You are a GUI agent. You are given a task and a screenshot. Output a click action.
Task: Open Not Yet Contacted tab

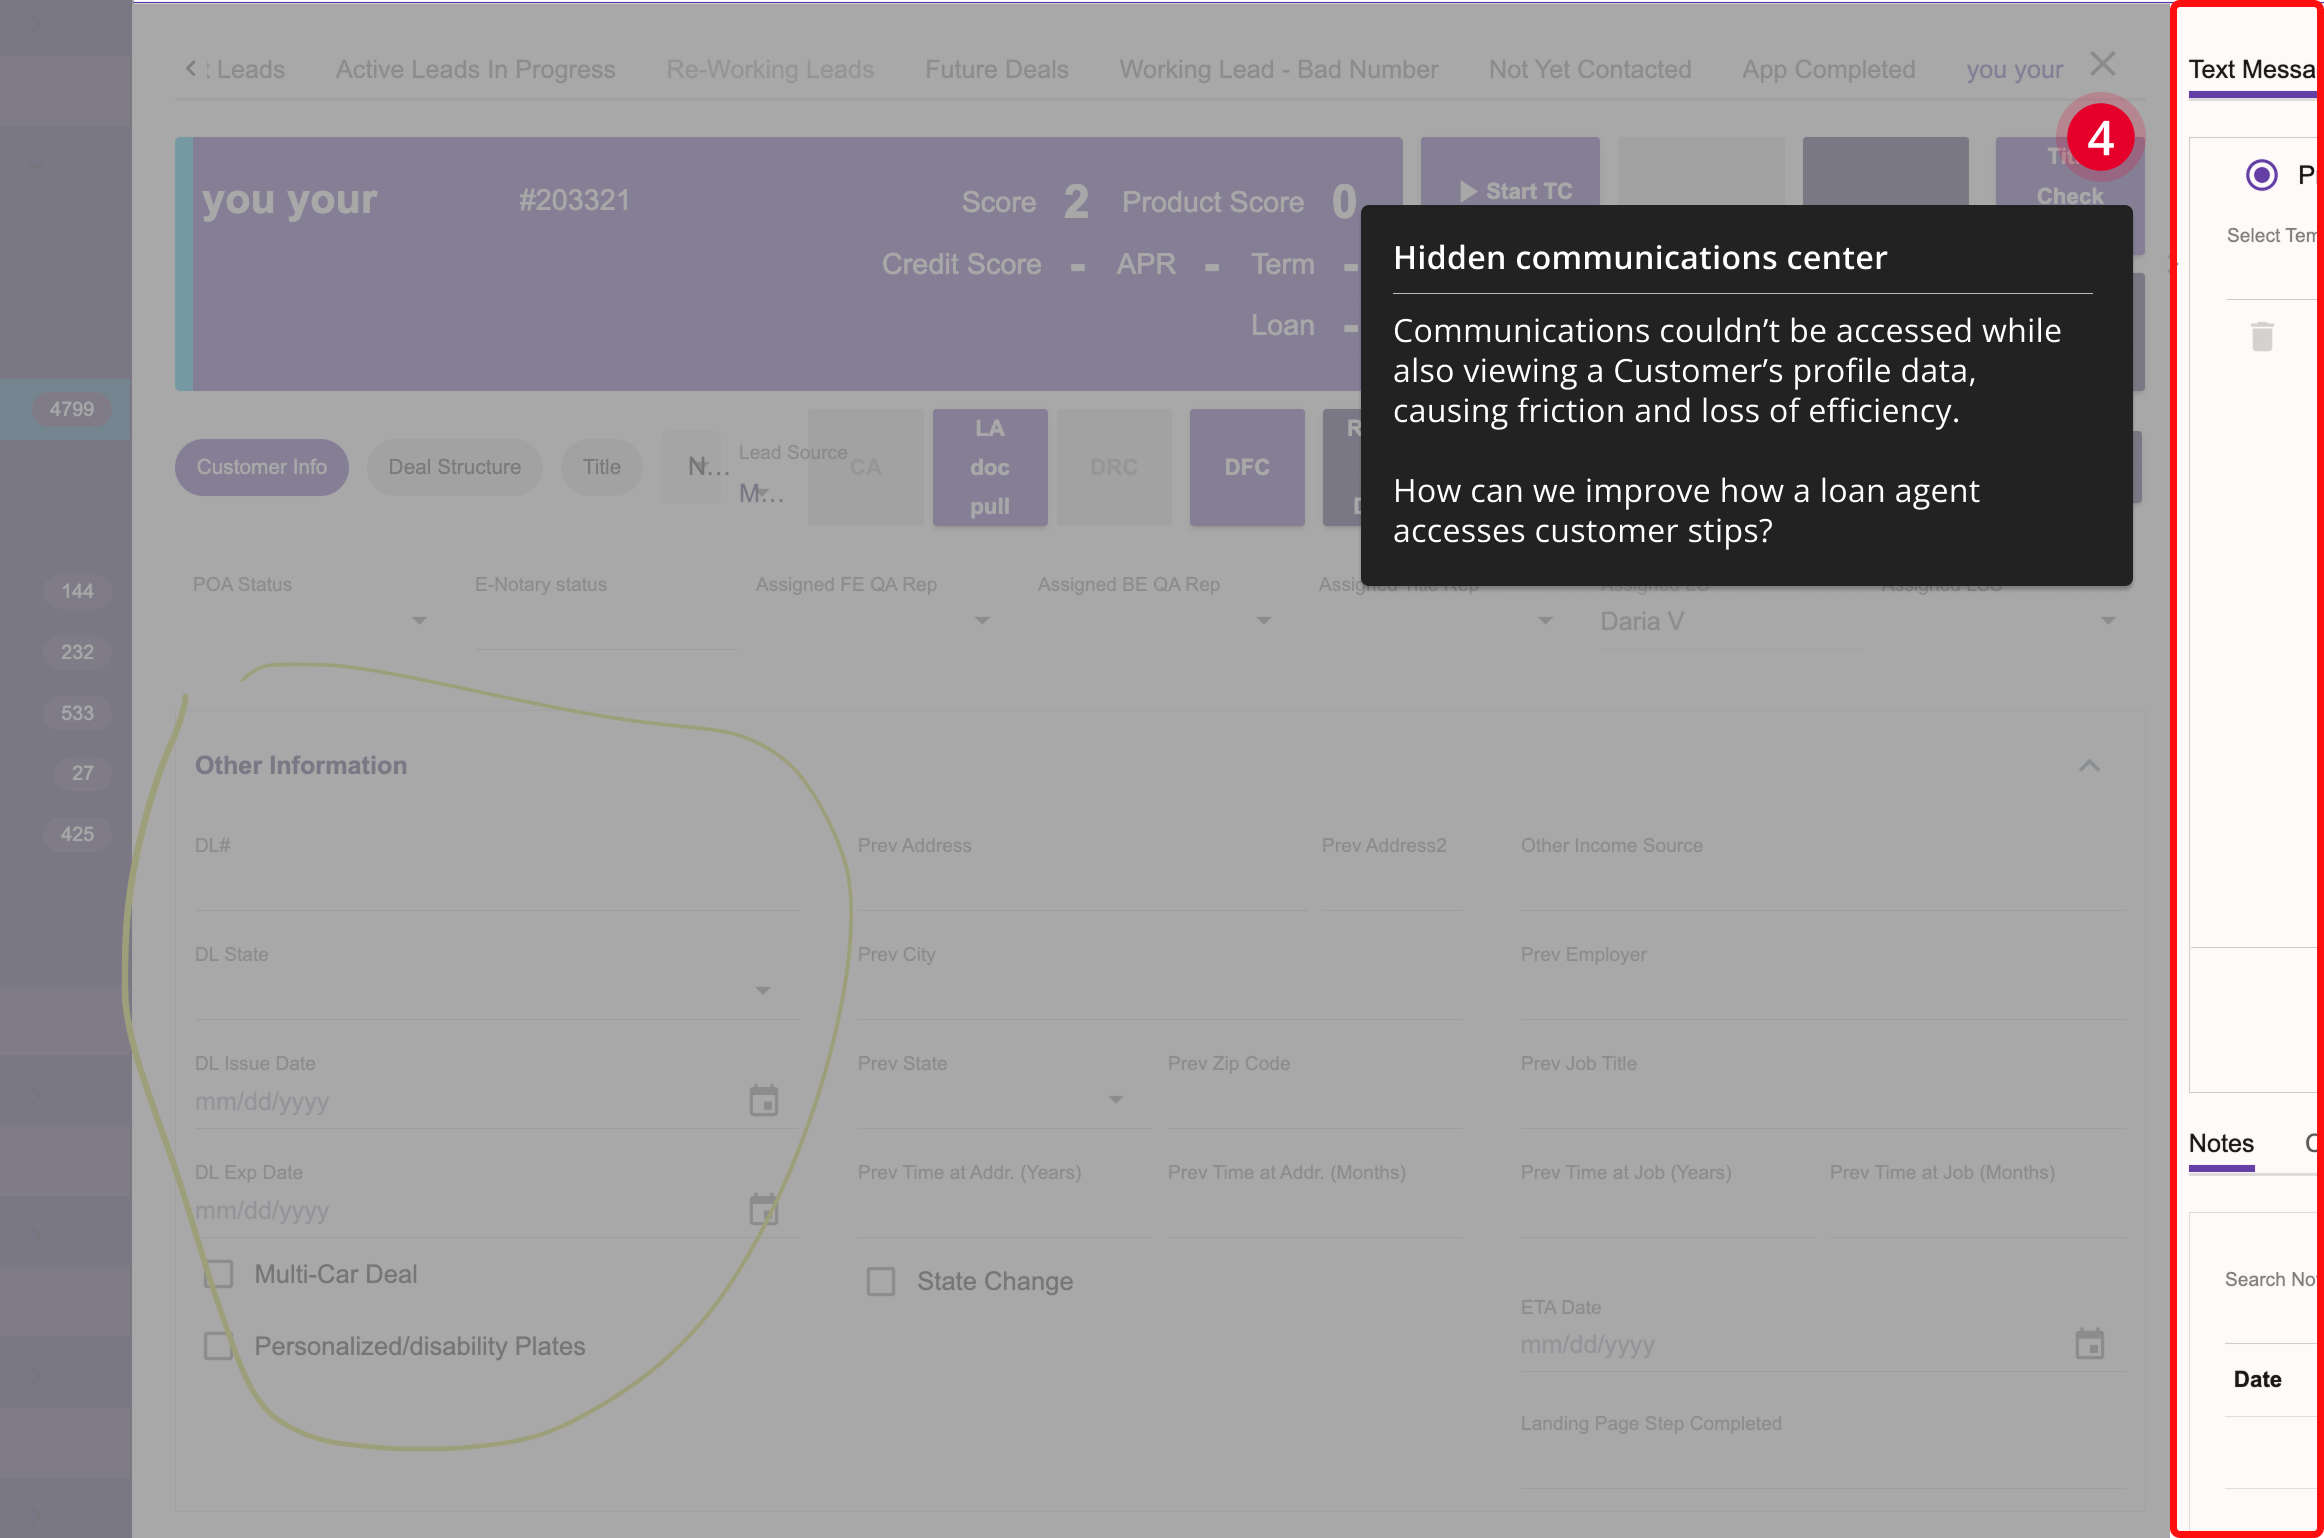click(1590, 69)
